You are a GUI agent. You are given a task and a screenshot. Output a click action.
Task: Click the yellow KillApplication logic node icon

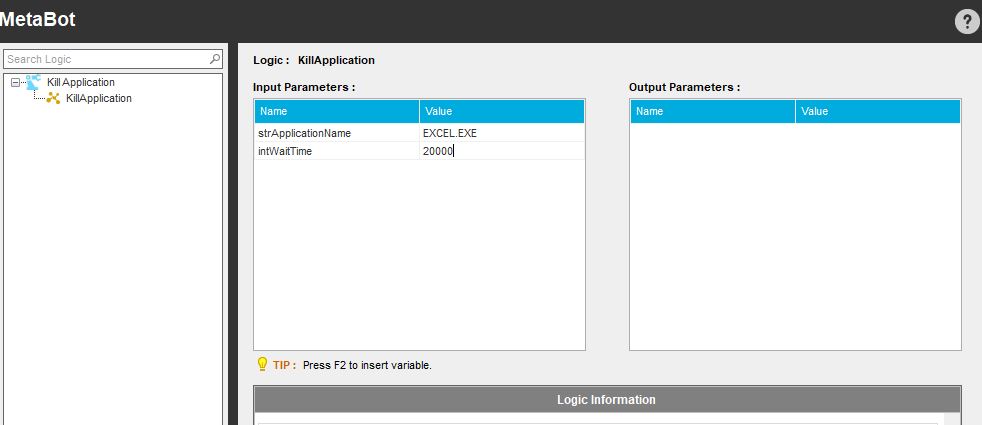coord(54,98)
